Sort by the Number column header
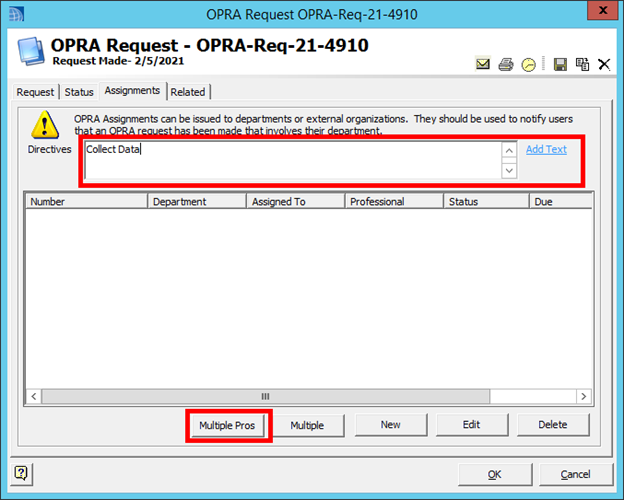The height and width of the screenshot is (500, 624). pyautogui.click(x=87, y=201)
